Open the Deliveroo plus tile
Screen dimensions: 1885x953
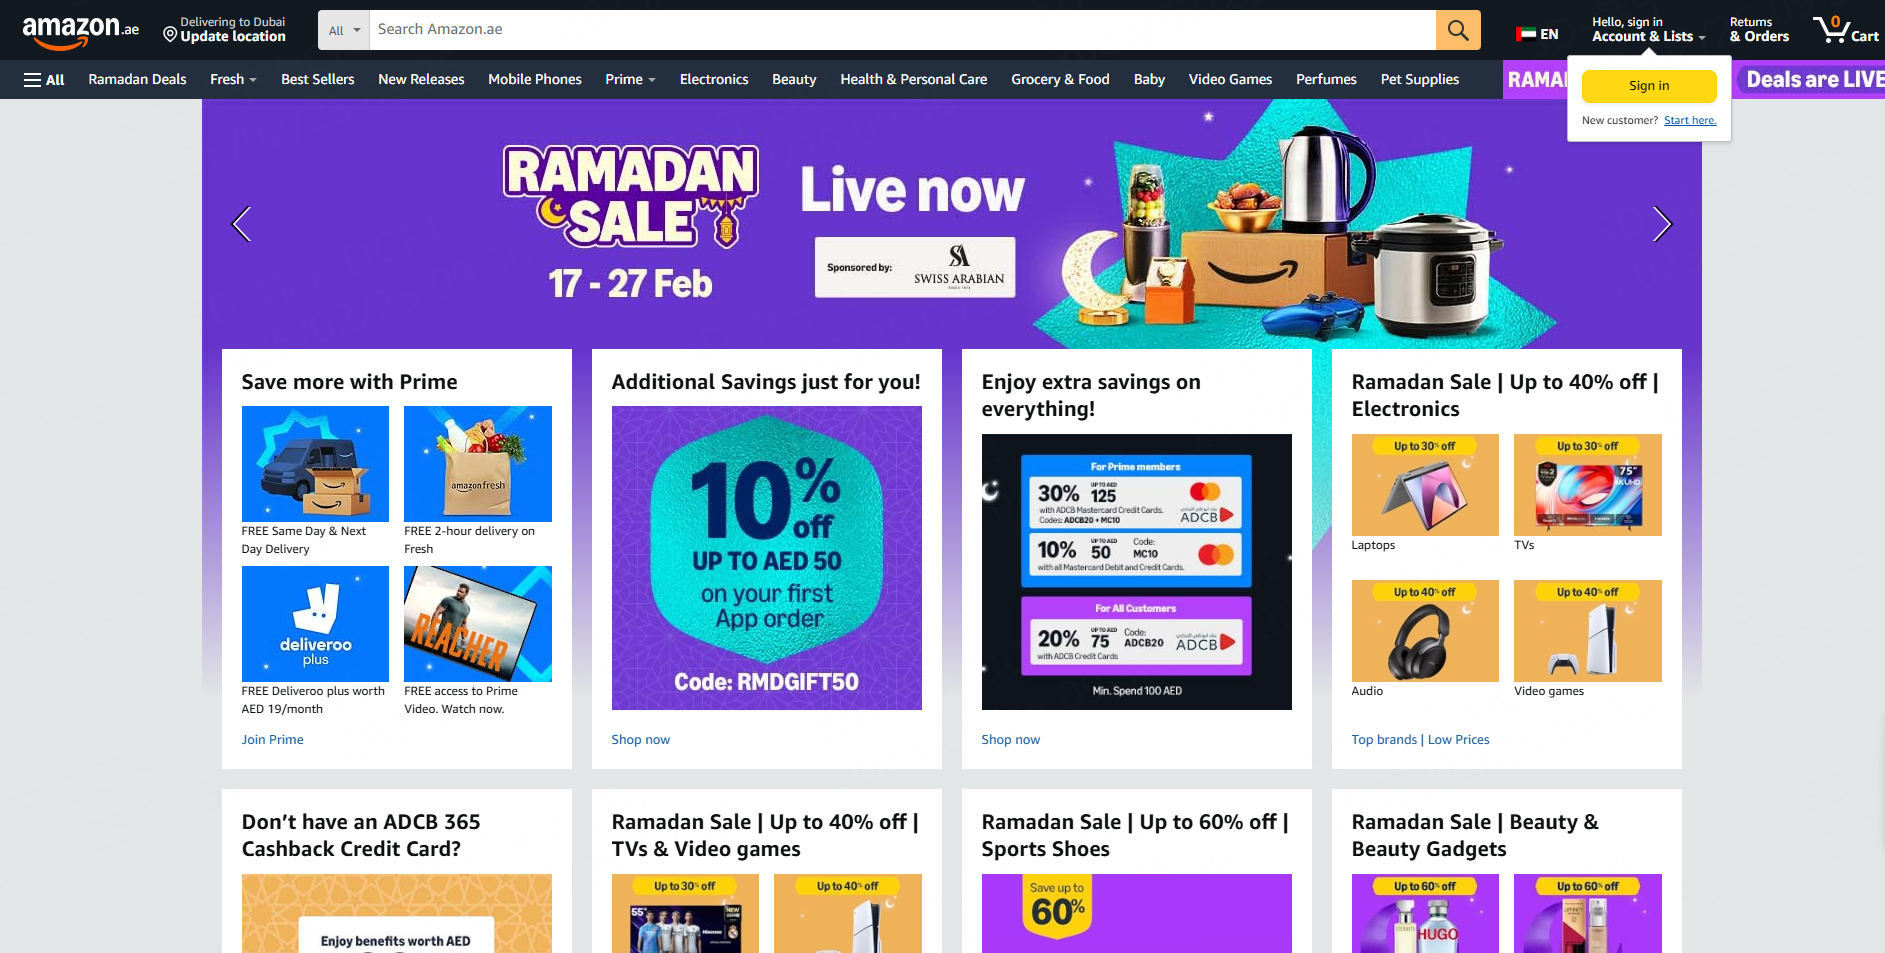point(315,624)
